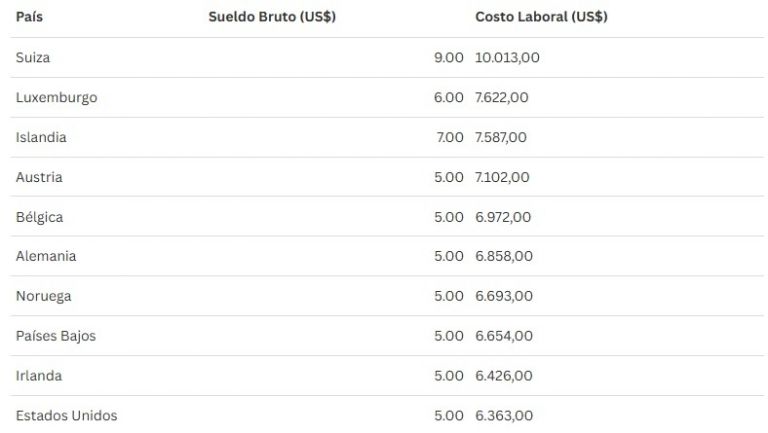Select the Irlanda country cell
This screenshot has width=768, height=433.
(x=39, y=376)
